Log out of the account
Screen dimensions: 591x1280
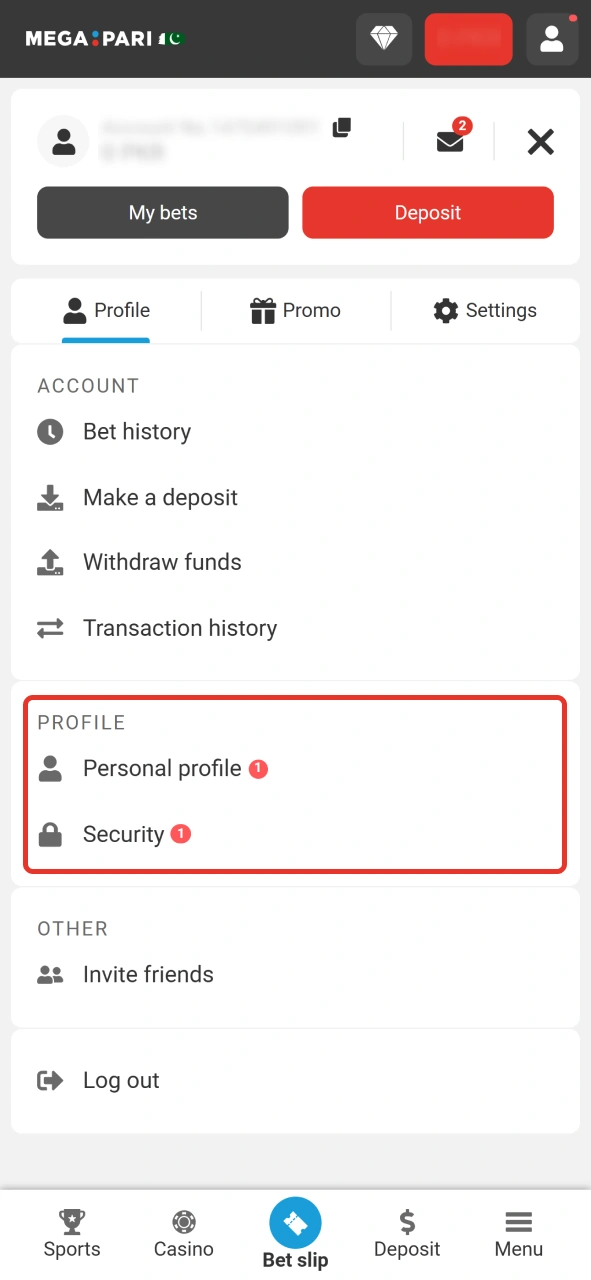[x=121, y=1080]
